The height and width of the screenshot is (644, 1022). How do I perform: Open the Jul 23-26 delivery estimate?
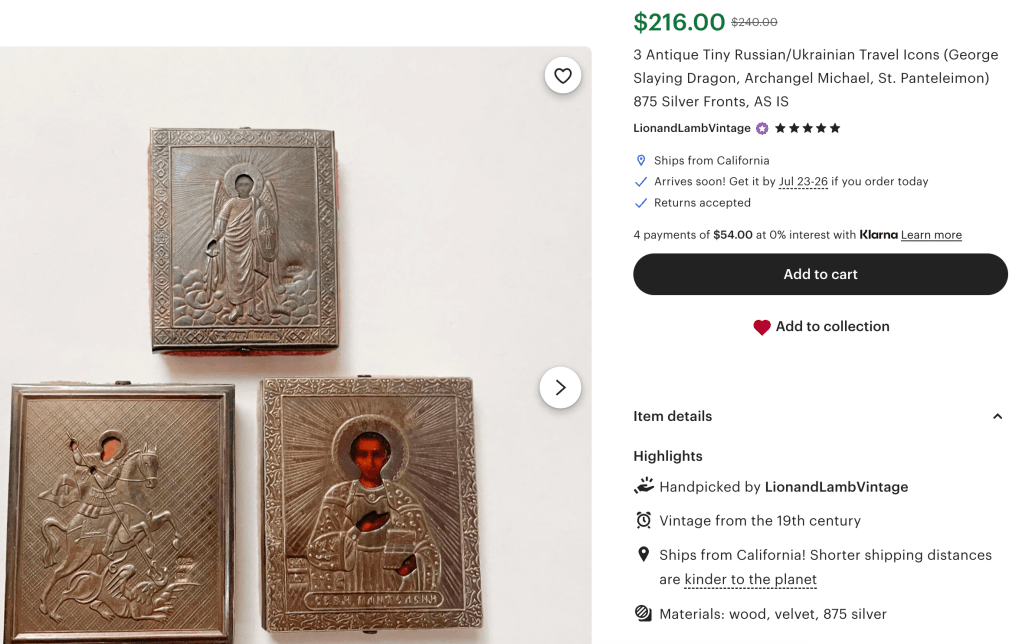tap(803, 182)
